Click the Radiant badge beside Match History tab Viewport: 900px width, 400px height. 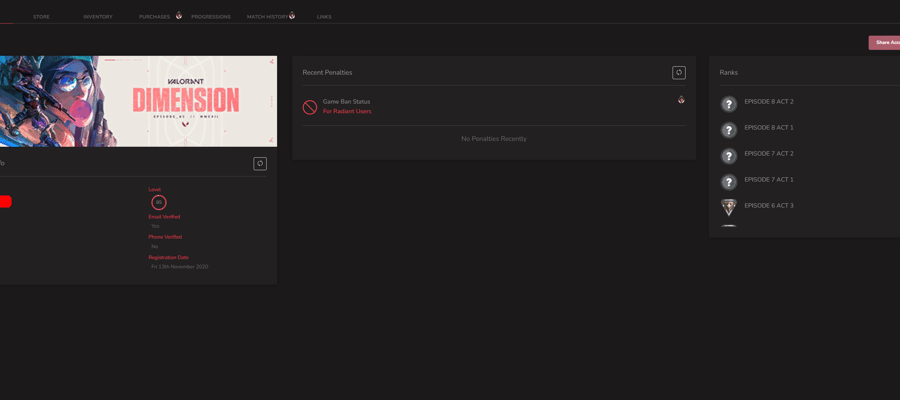(292, 15)
